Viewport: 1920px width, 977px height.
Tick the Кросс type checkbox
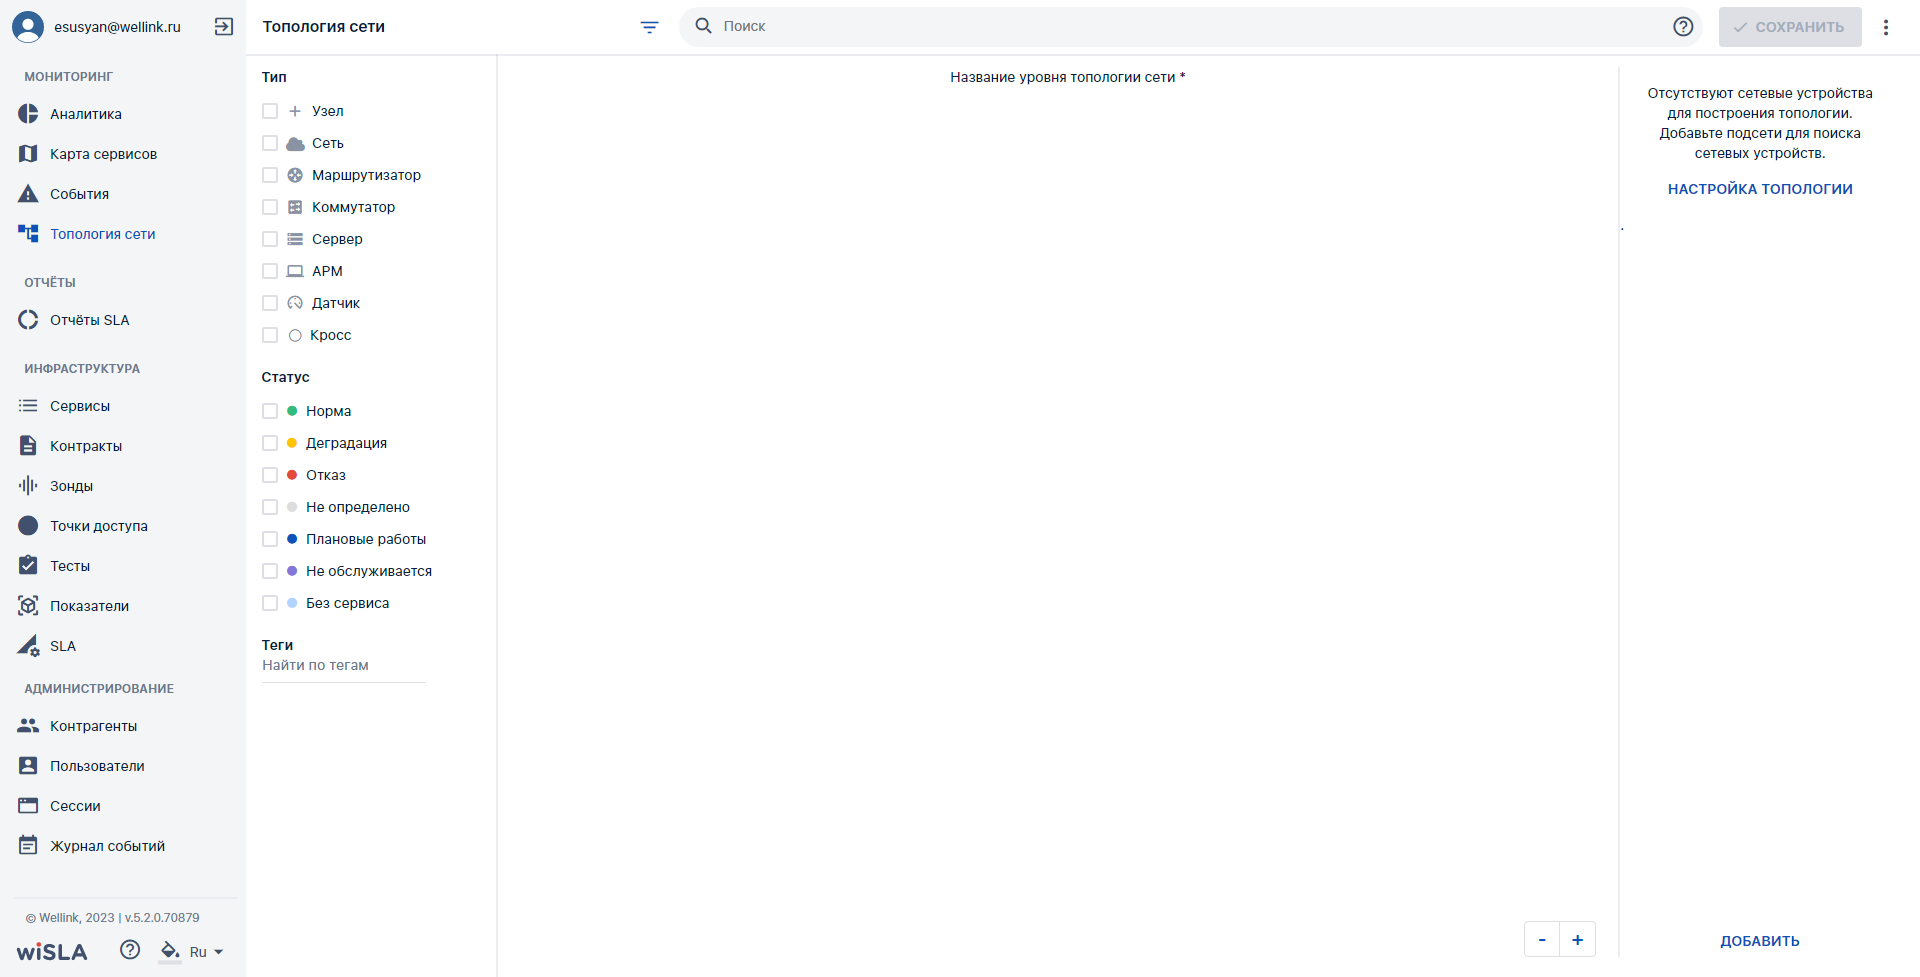coord(270,335)
